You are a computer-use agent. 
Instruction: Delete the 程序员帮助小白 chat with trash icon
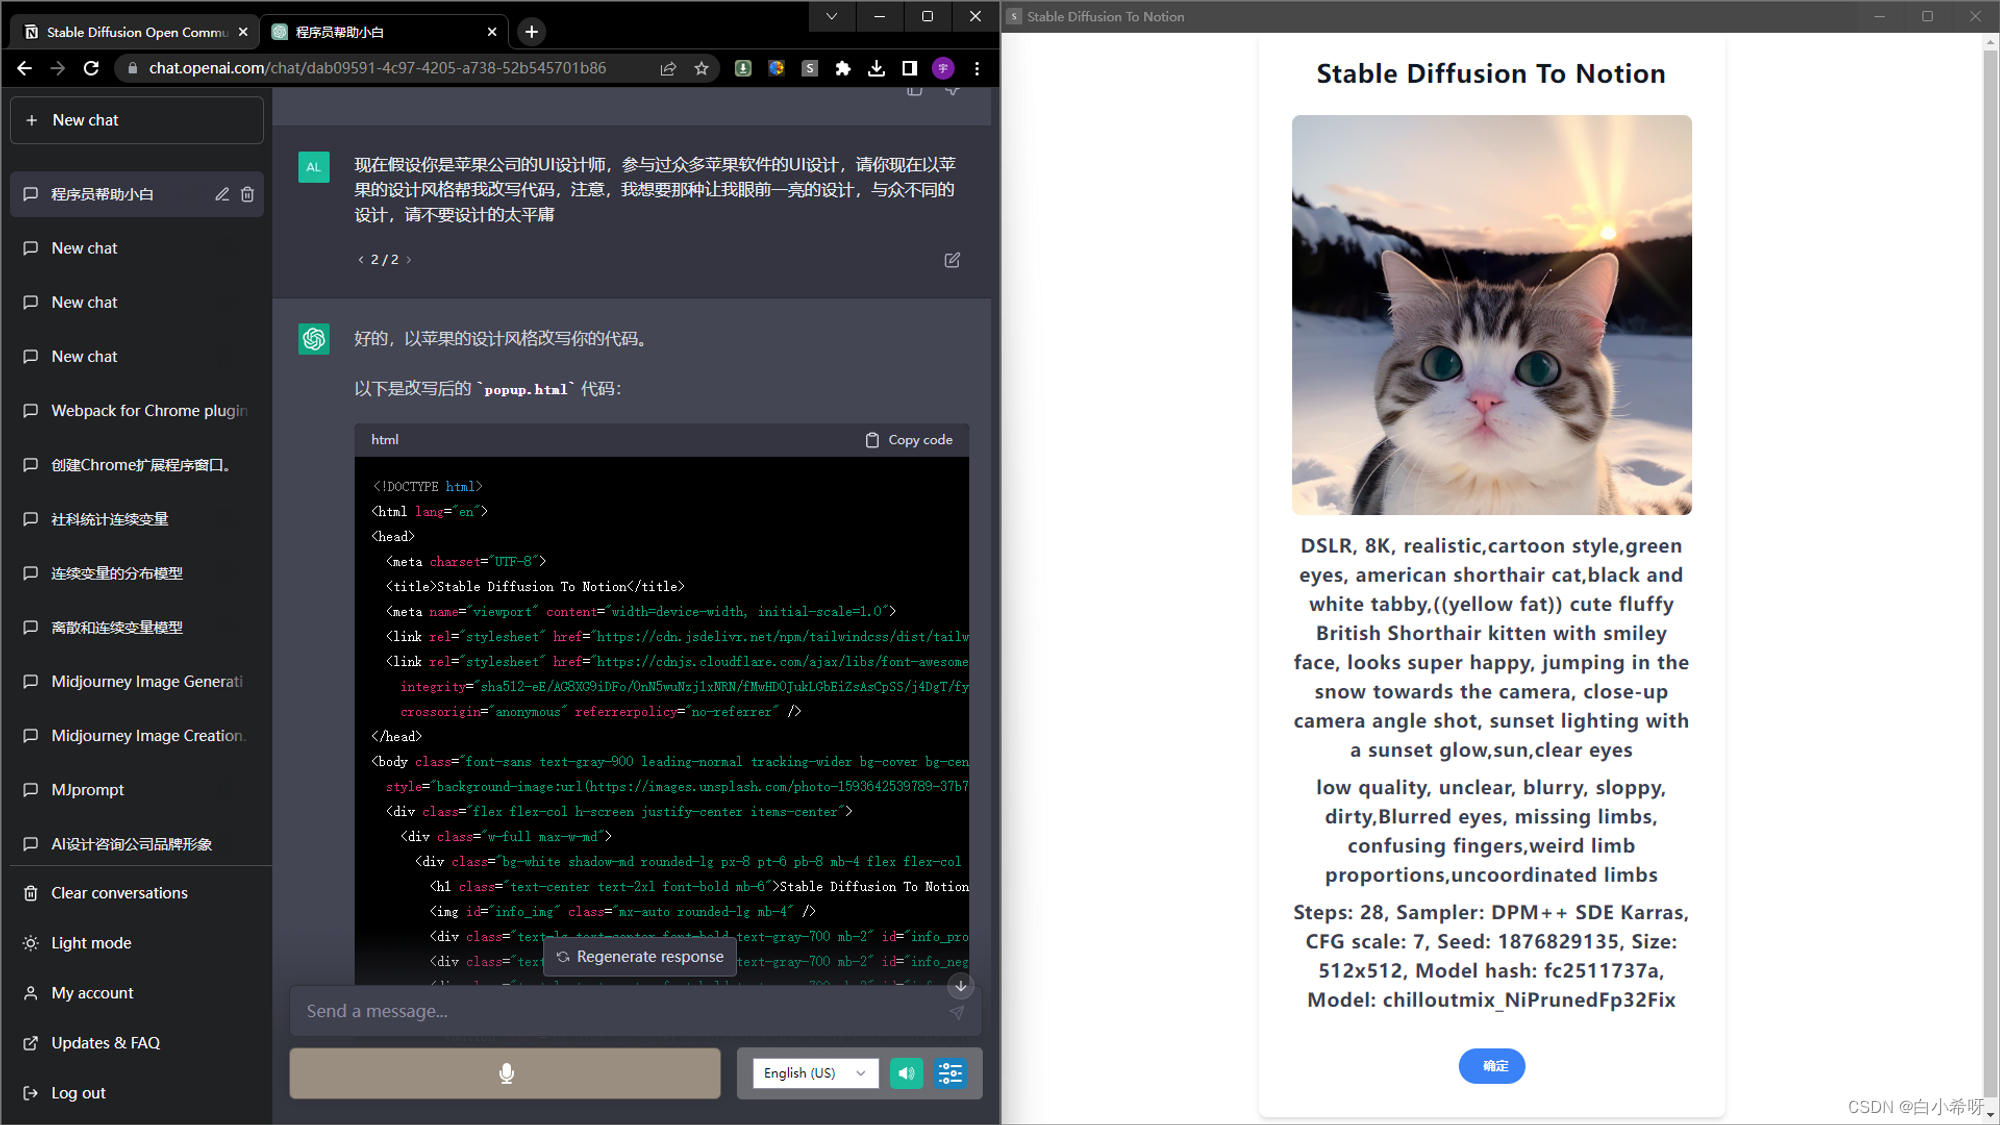[x=248, y=194]
